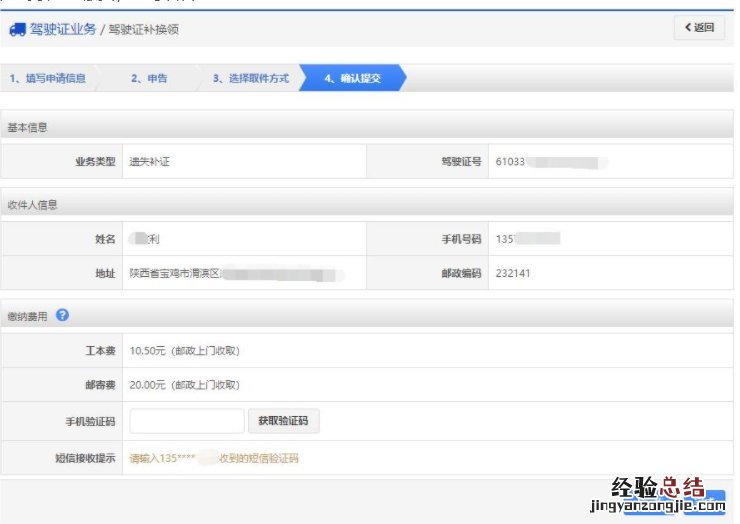Select step 2、申告
The height and width of the screenshot is (524, 740).
tap(149, 78)
